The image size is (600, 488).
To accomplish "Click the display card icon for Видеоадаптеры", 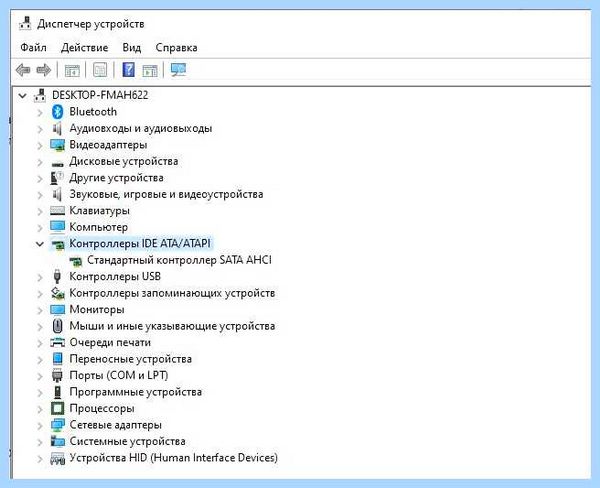I will tap(57, 145).
